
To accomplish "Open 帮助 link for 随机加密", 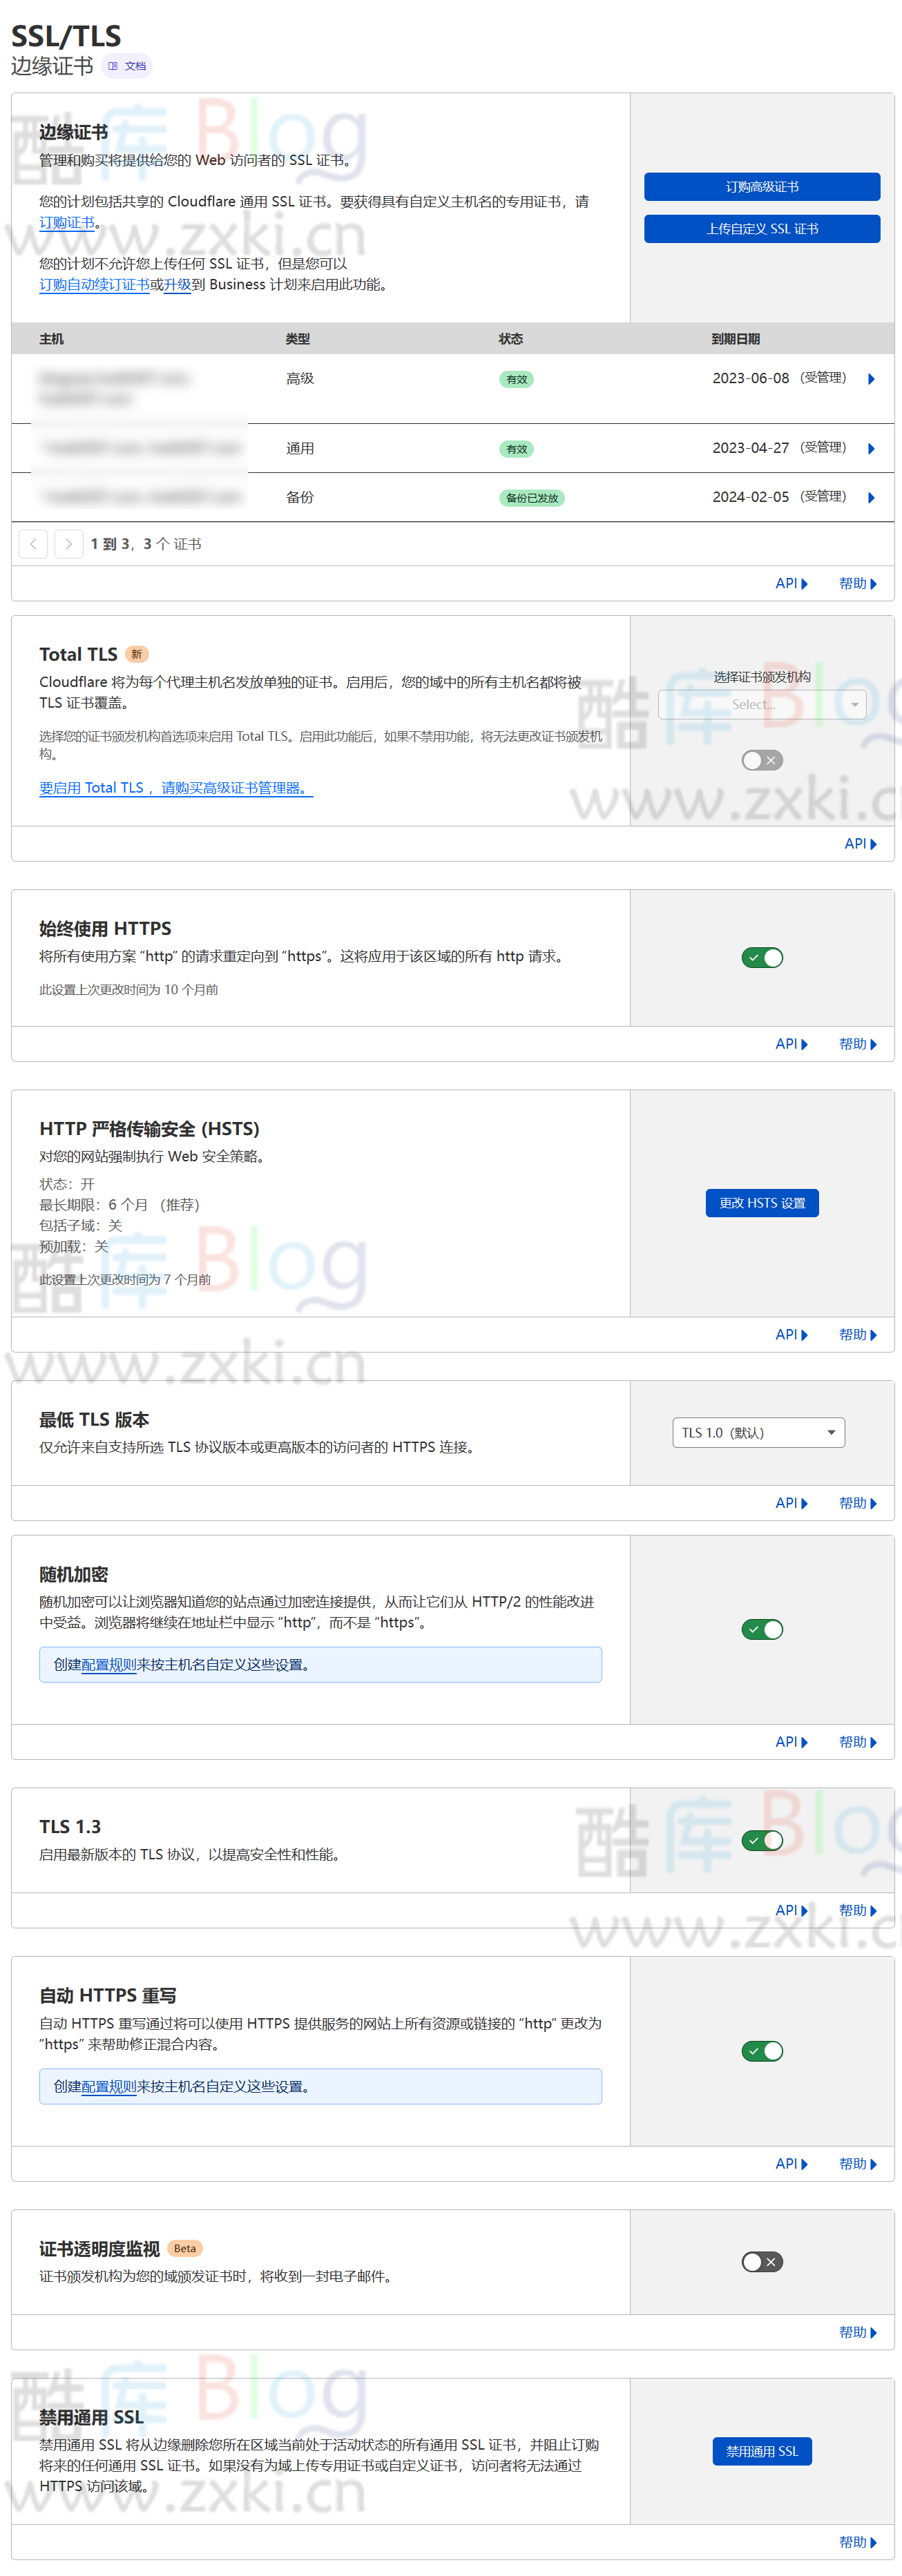I will (x=858, y=1742).
